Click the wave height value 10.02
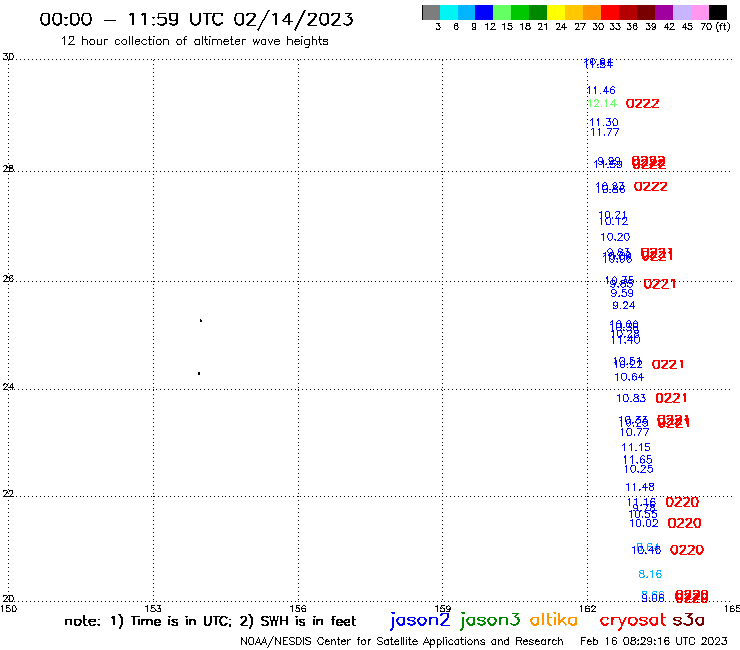This screenshot has width=740, height=650. [x=644, y=523]
